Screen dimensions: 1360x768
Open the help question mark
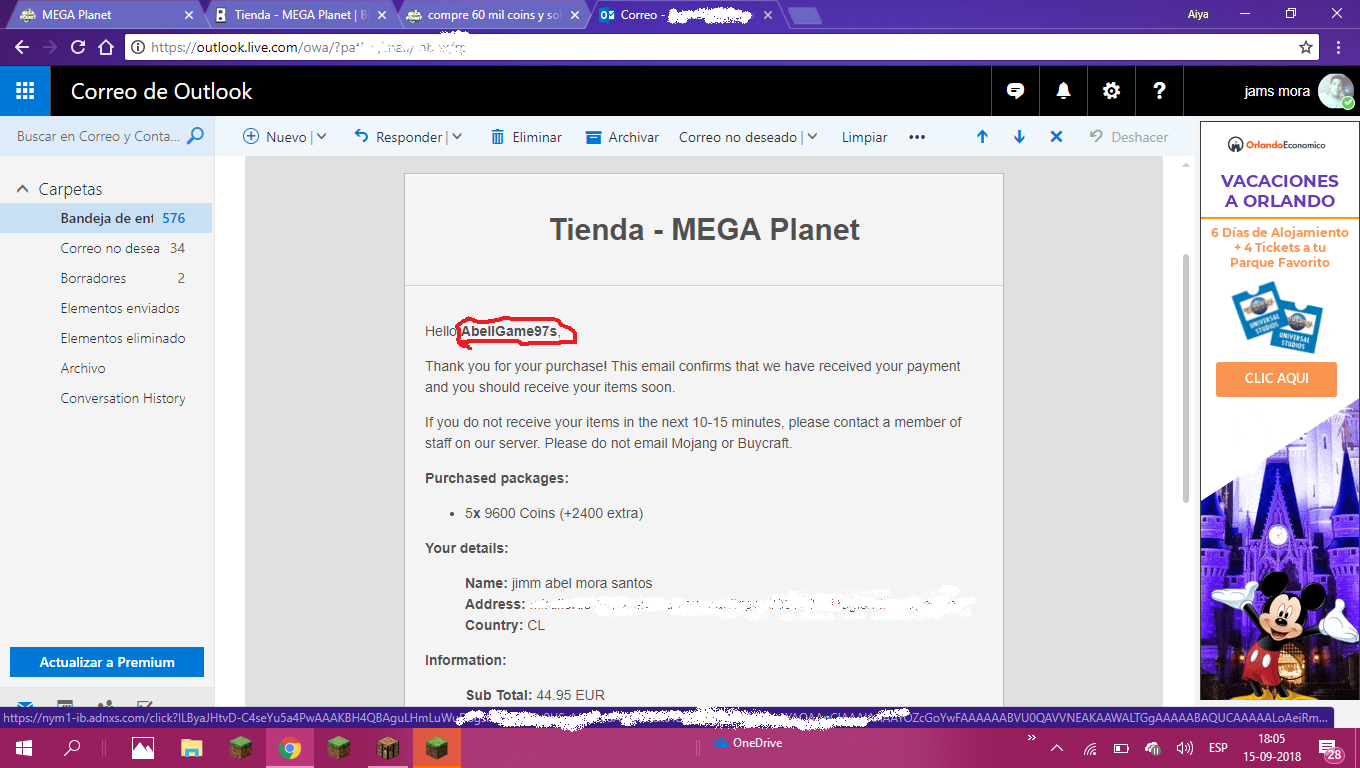point(1159,91)
